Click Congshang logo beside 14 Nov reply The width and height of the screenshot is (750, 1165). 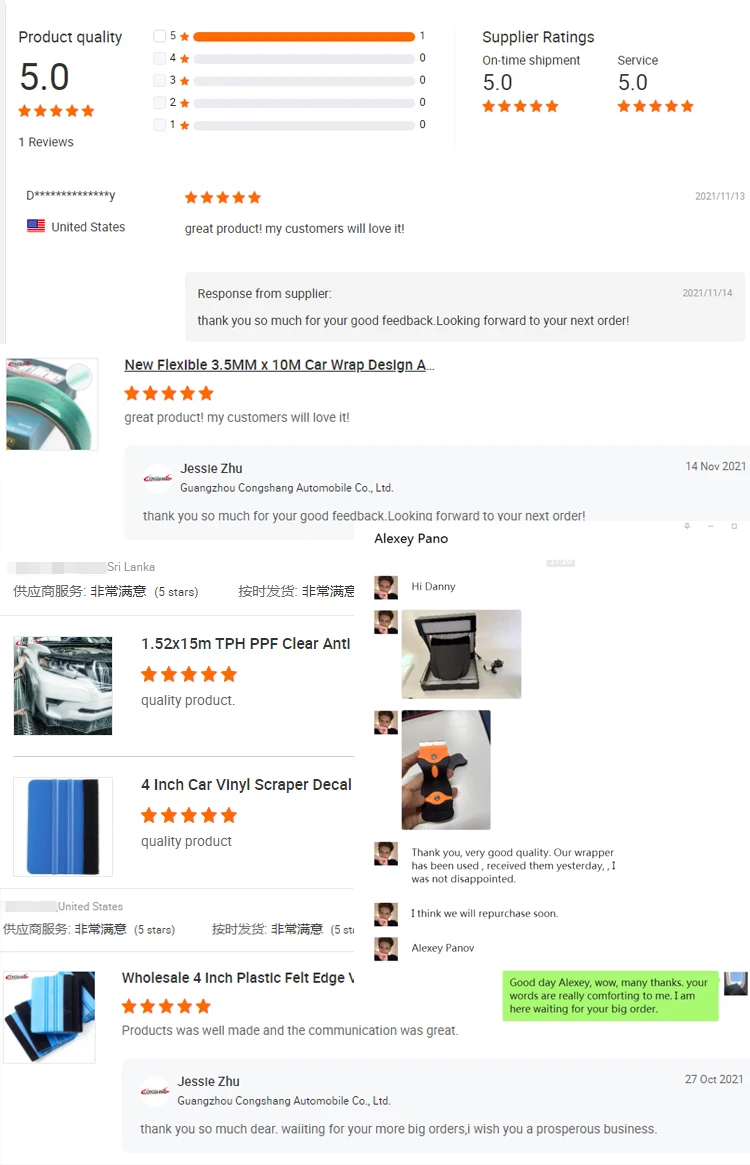pos(158,478)
